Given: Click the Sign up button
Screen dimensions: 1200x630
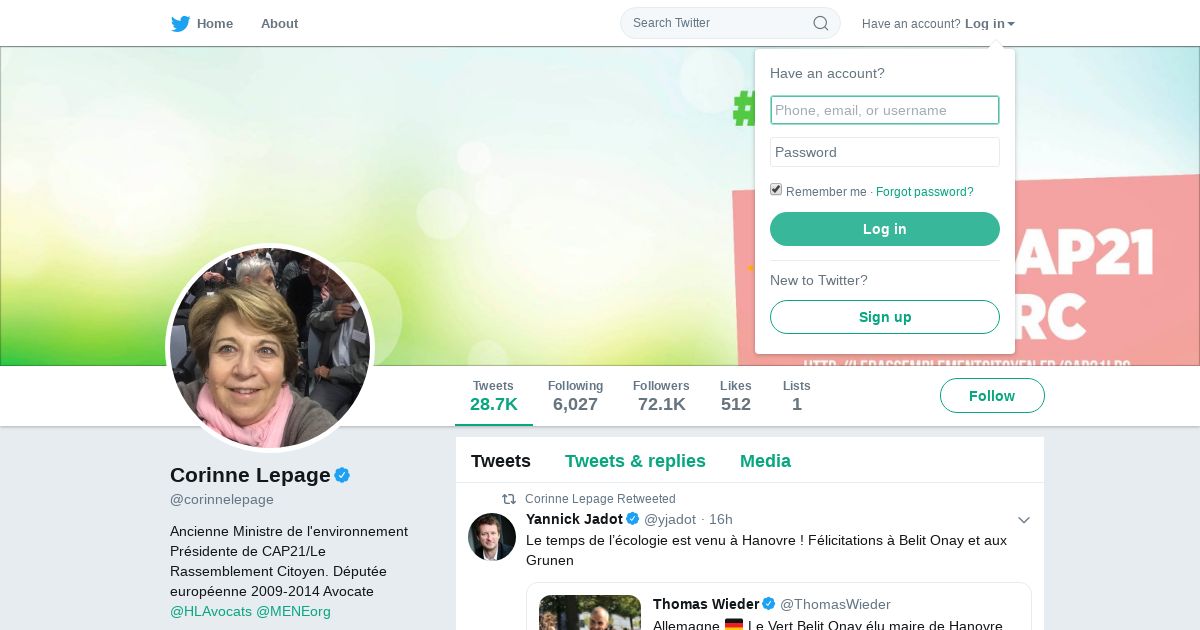Looking at the screenshot, I should click(x=885, y=317).
